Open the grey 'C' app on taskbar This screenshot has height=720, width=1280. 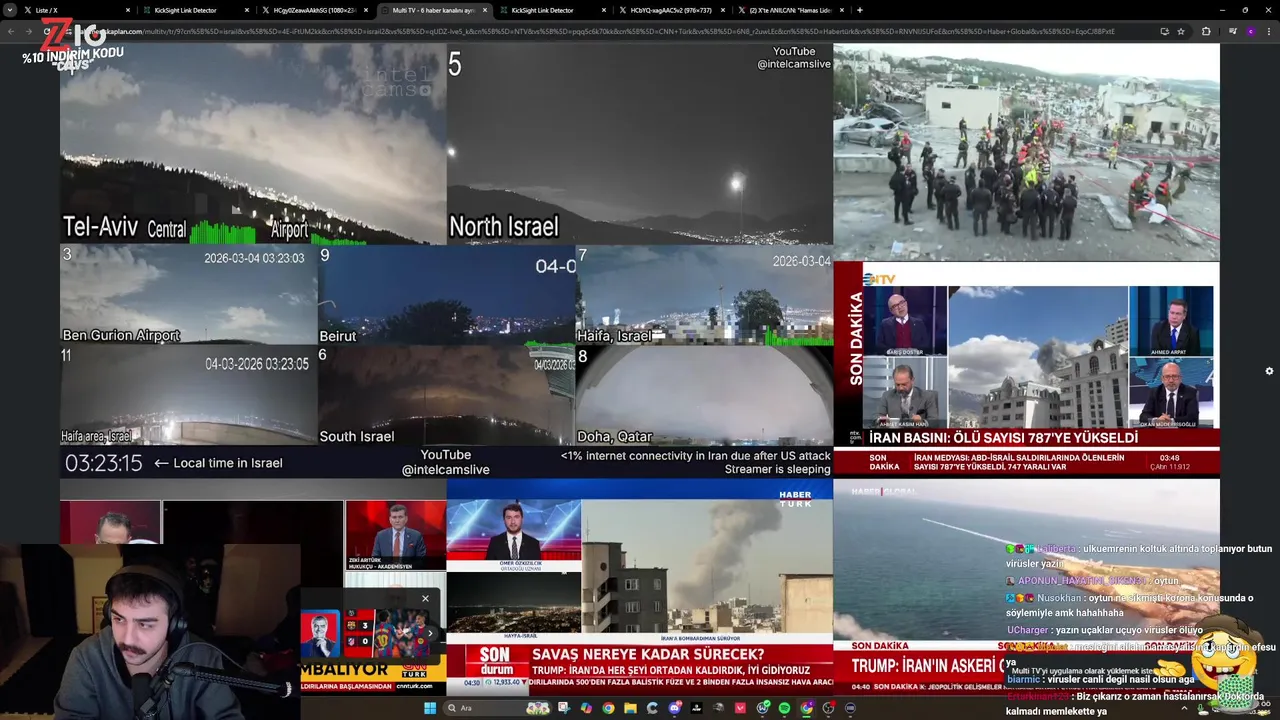pos(652,708)
